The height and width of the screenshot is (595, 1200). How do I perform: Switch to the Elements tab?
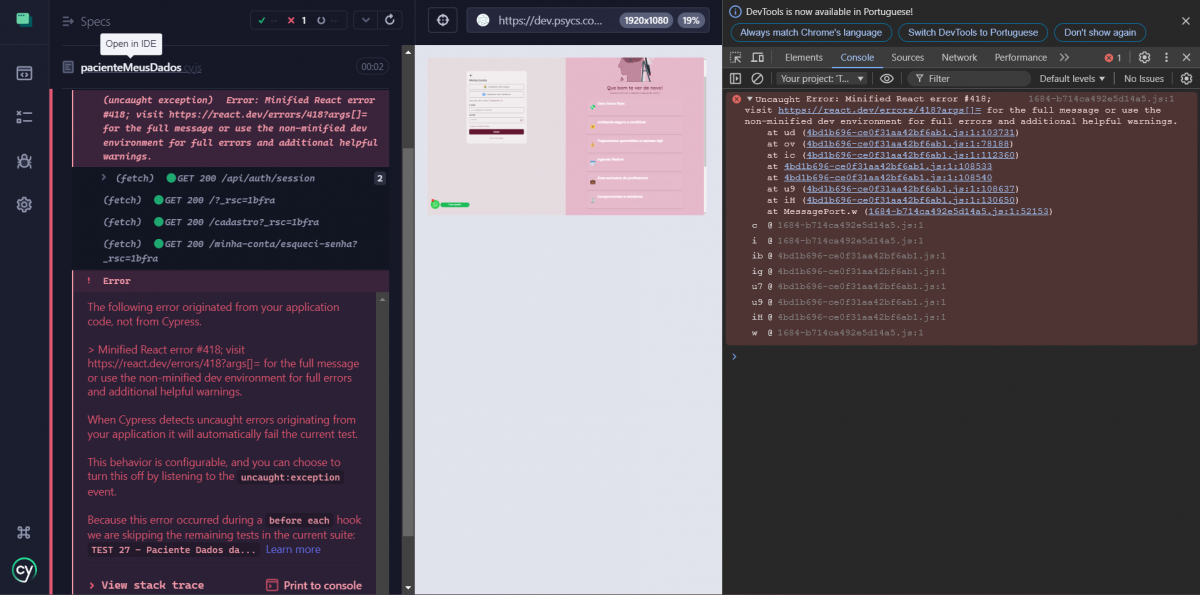[x=804, y=58]
